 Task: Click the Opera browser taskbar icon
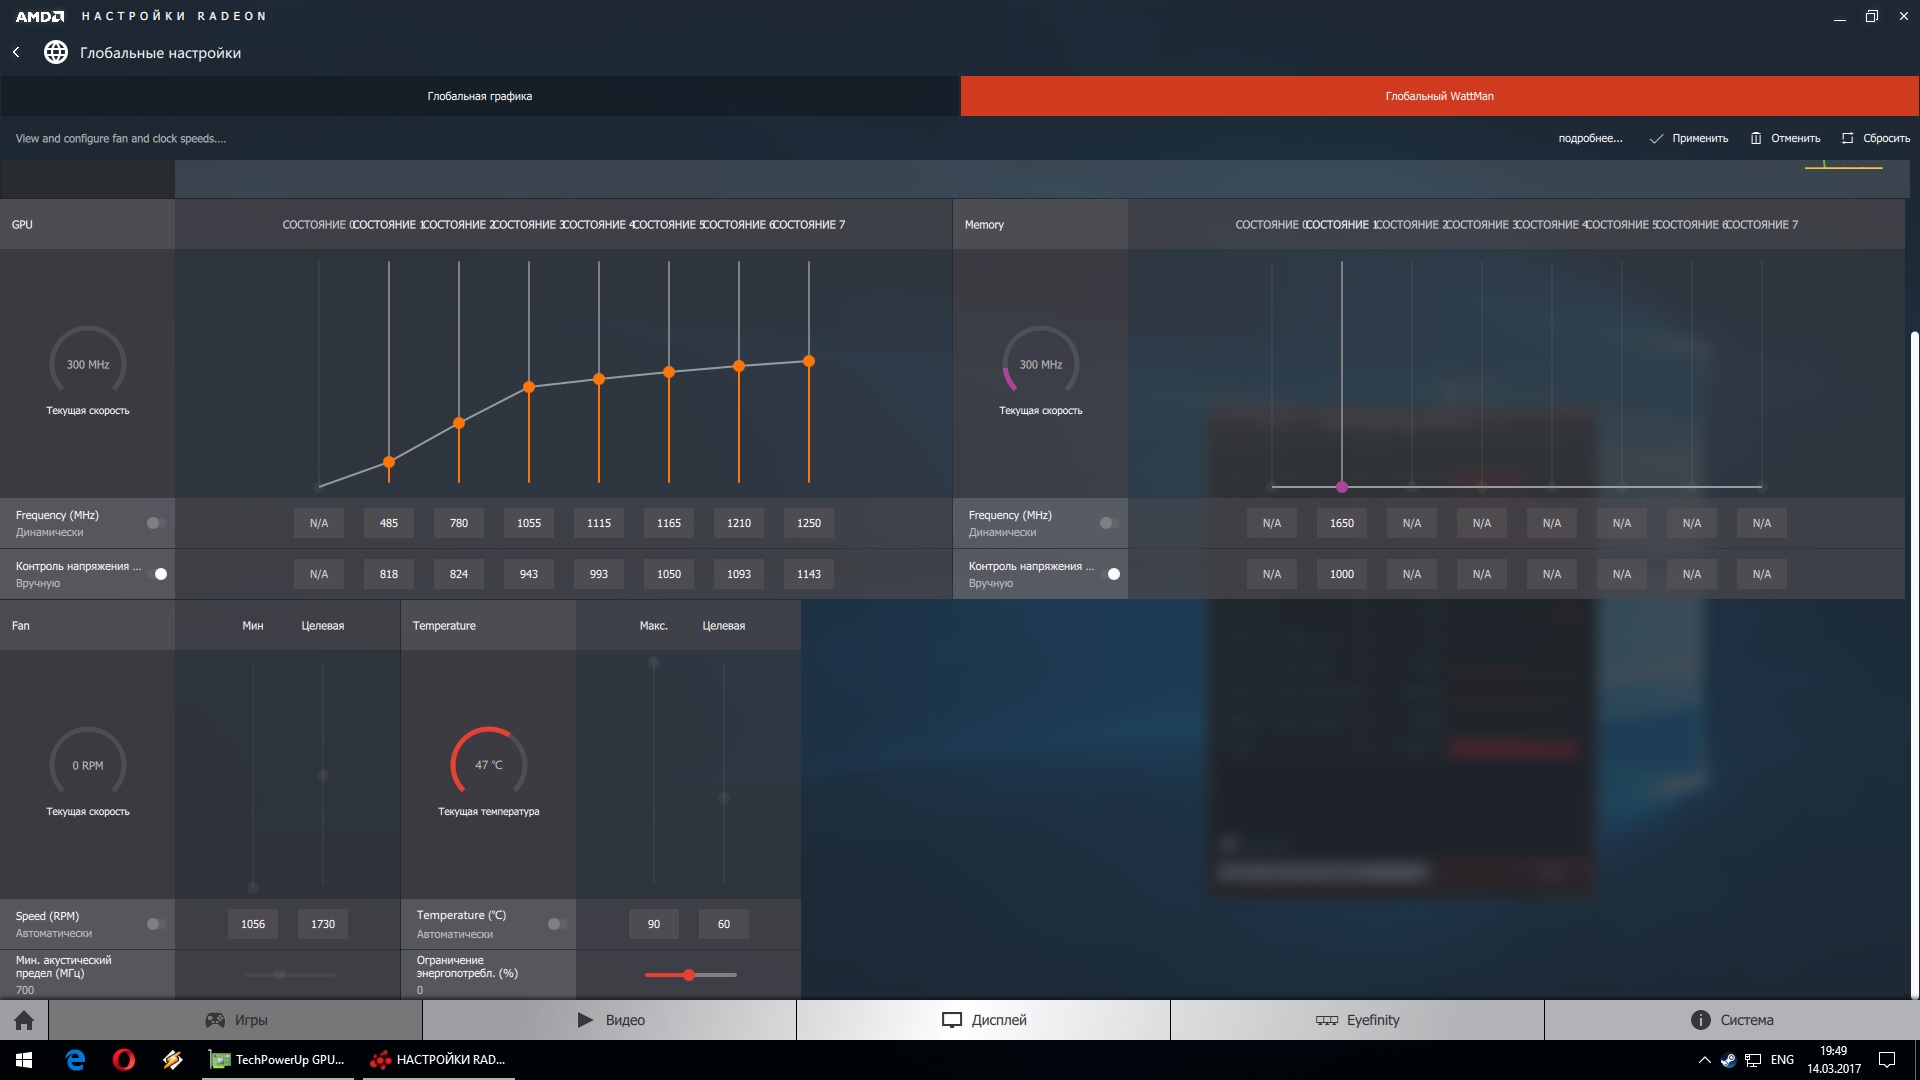click(x=124, y=1059)
